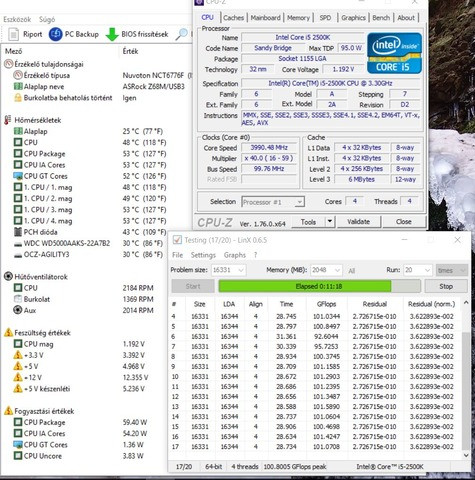This screenshot has height=480, width=475.
Task: Click the +3.3 V warning triangle icon
Action: coord(18,355)
